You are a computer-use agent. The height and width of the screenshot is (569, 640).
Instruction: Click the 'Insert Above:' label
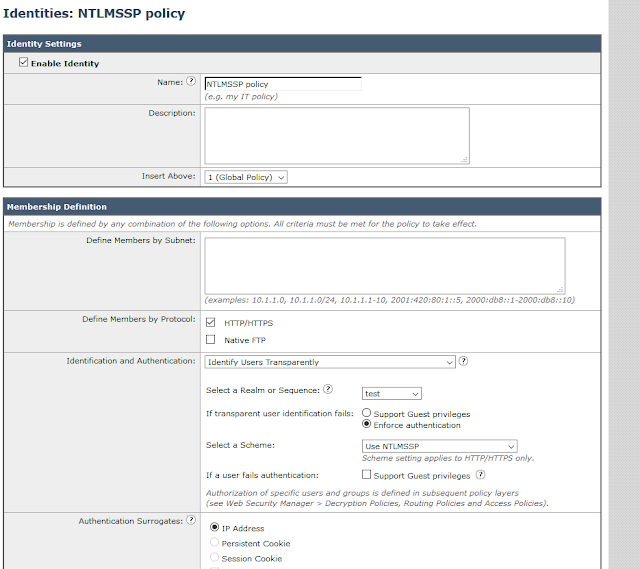click(169, 176)
